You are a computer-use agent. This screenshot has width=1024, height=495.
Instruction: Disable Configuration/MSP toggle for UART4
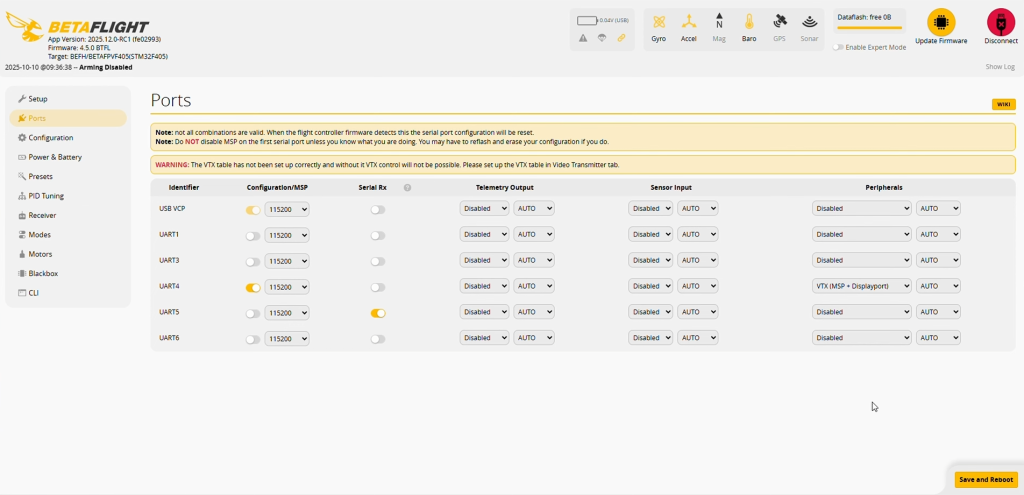[x=253, y=287]
